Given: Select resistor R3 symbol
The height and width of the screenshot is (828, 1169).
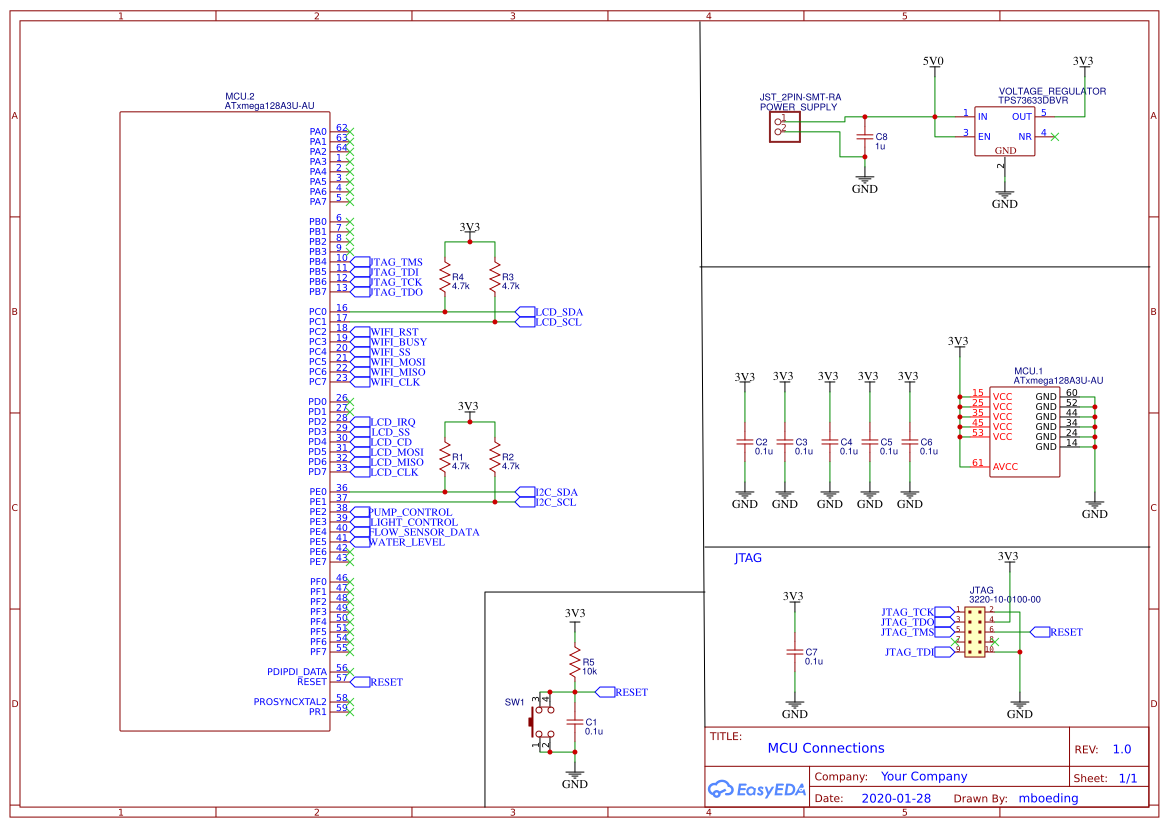Looking at the screenshot, I should pyautogui.click(x=494, y=278).
